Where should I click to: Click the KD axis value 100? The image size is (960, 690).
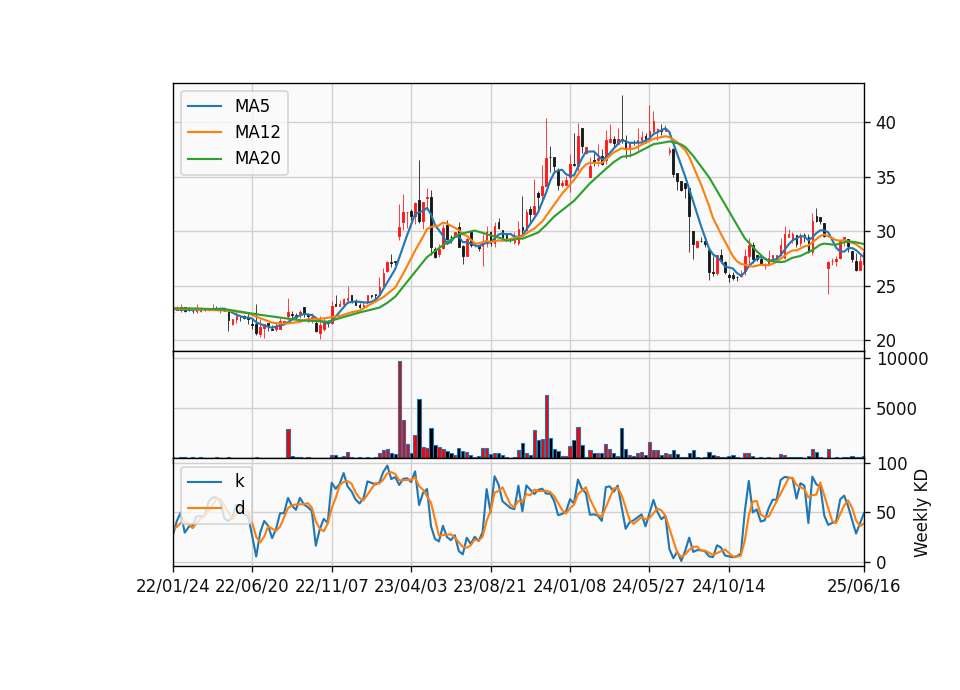point(891,464)
